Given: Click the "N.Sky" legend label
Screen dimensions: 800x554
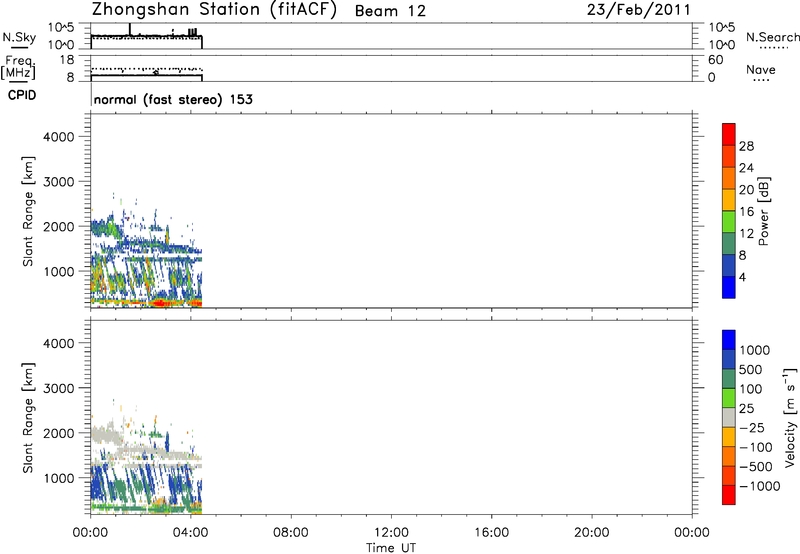Looking at the screenshot, I should tap(19, 37).
